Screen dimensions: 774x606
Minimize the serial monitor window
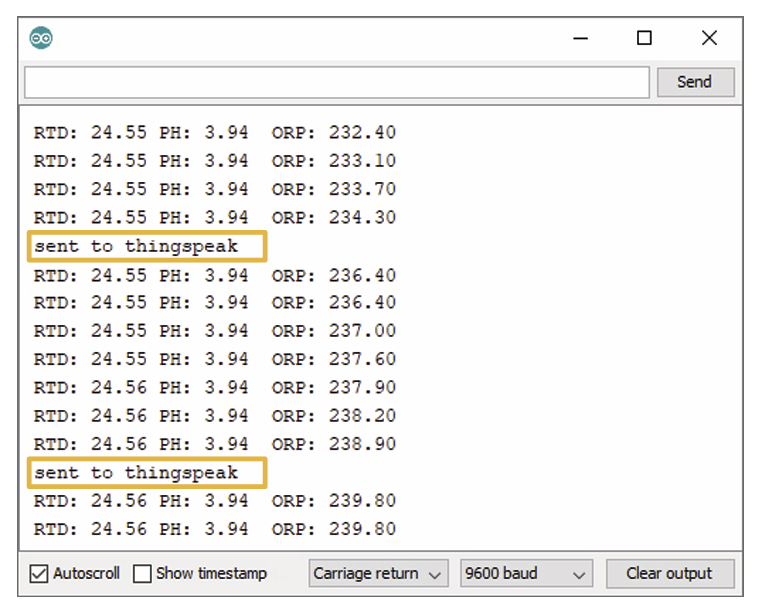tap(580, 38)
